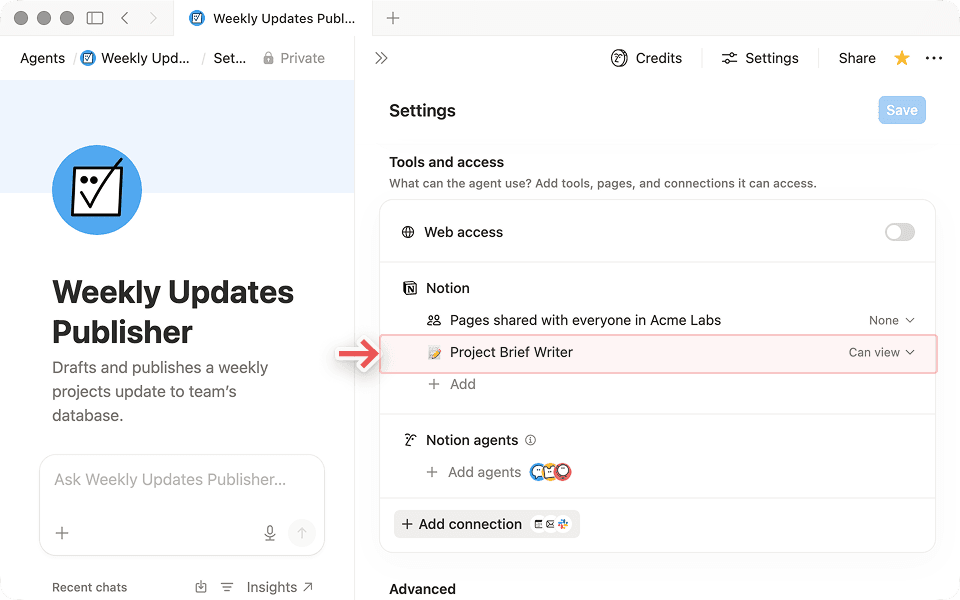Click the globe icon beside Web access
Image resolution: width=960 pixels, height=600 pixels.
(408, 232)
